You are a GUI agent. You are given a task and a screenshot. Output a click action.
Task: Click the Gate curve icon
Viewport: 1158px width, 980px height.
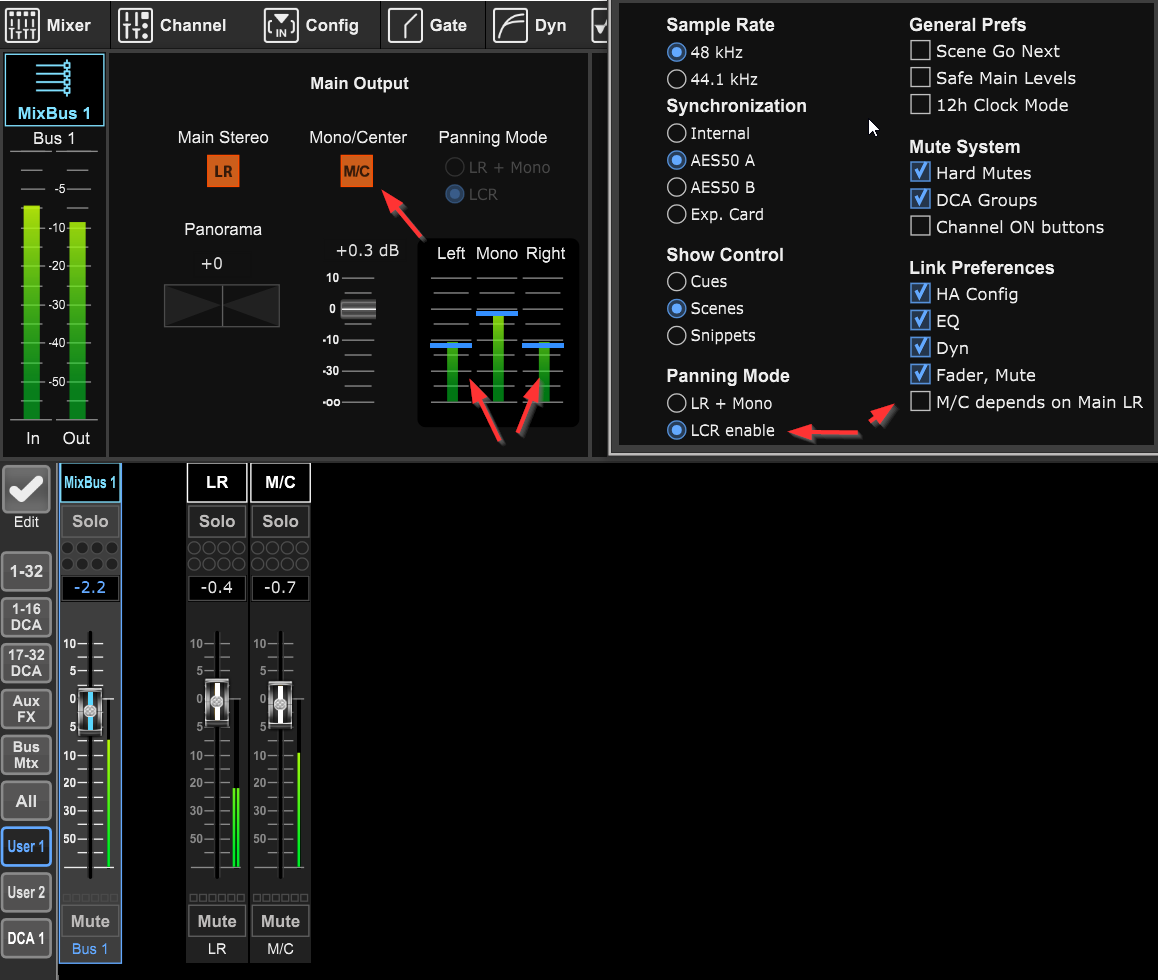[405, 25]
